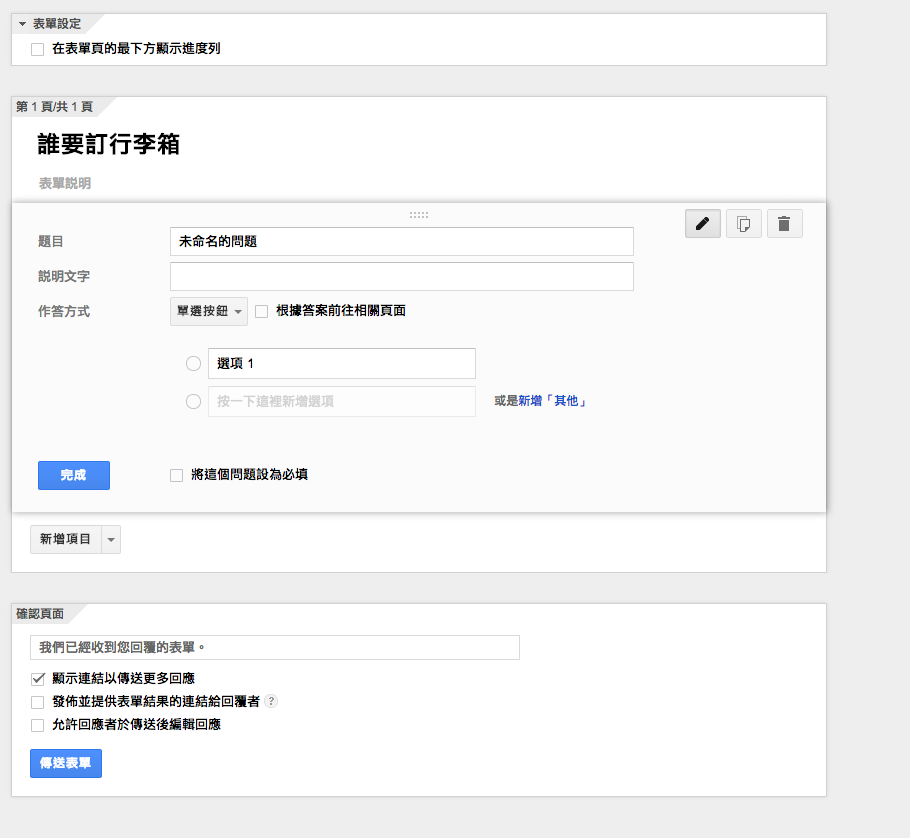This screenshot has width=910, height=838.
Task: Click the 作答方式 label
Action: (x=64, y=311)
